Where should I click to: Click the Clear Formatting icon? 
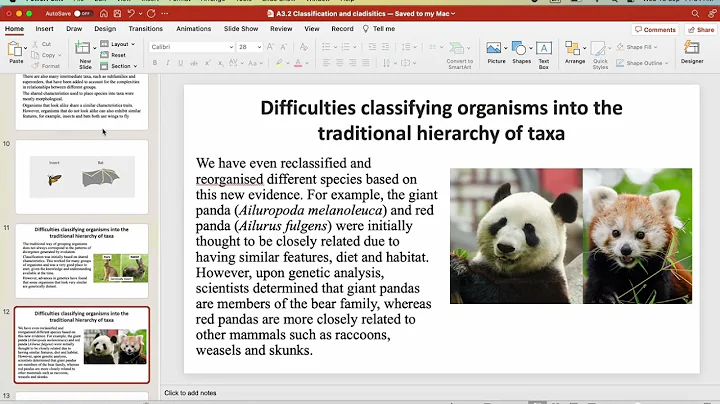(304, 47)
